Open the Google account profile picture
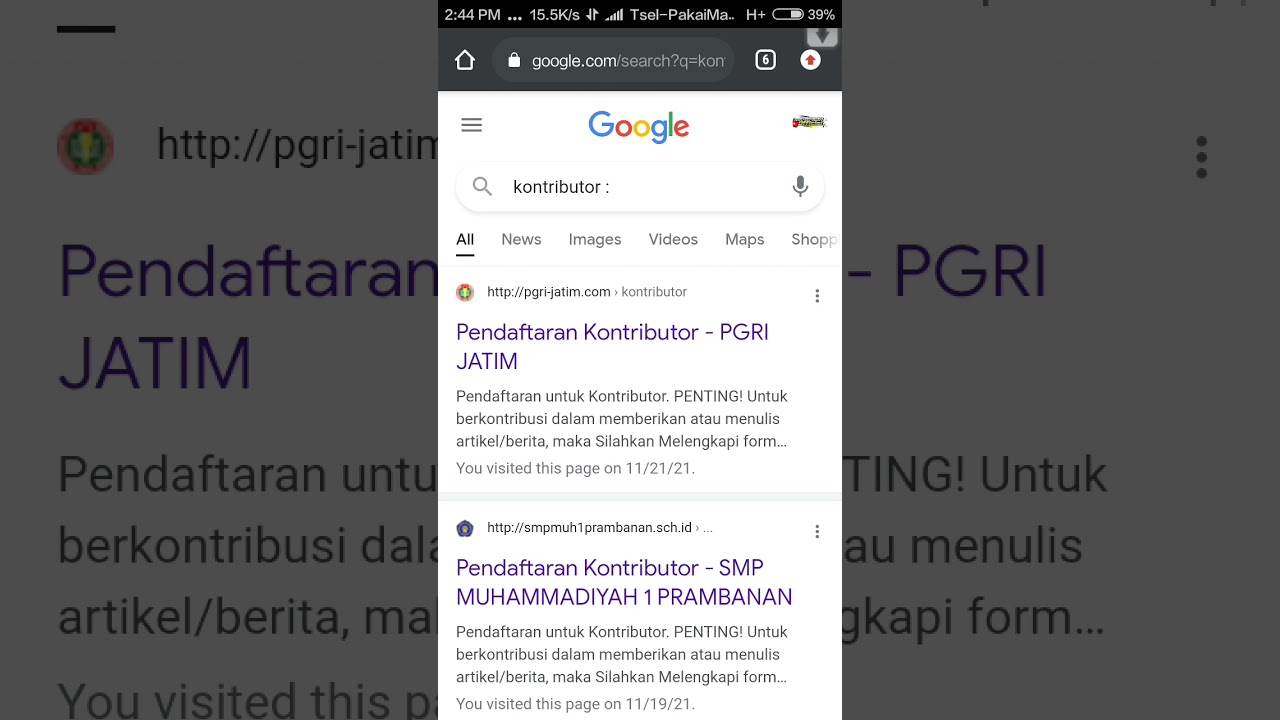 click(x=809, y=123)
